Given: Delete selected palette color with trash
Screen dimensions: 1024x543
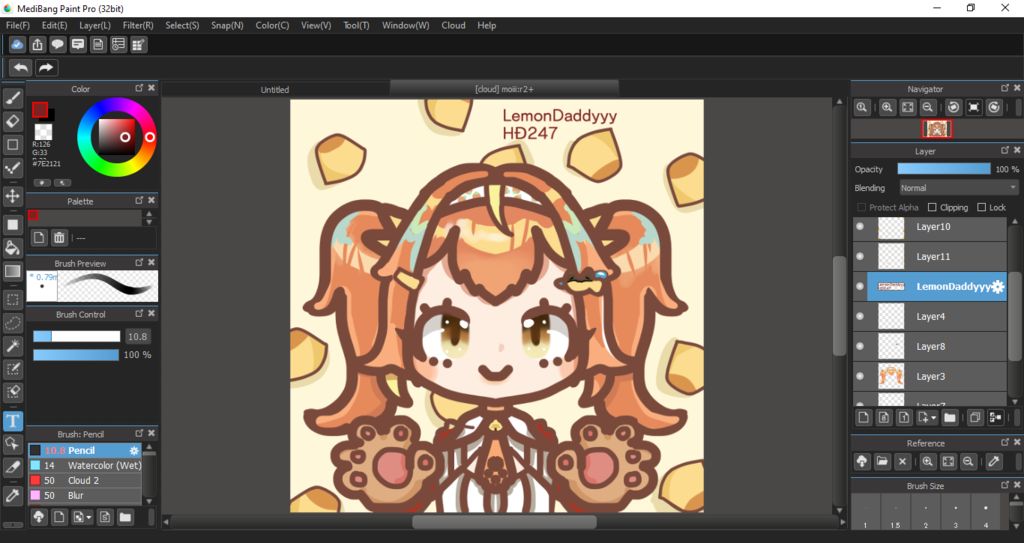Looking at the screenshot, I should [59, 238].
